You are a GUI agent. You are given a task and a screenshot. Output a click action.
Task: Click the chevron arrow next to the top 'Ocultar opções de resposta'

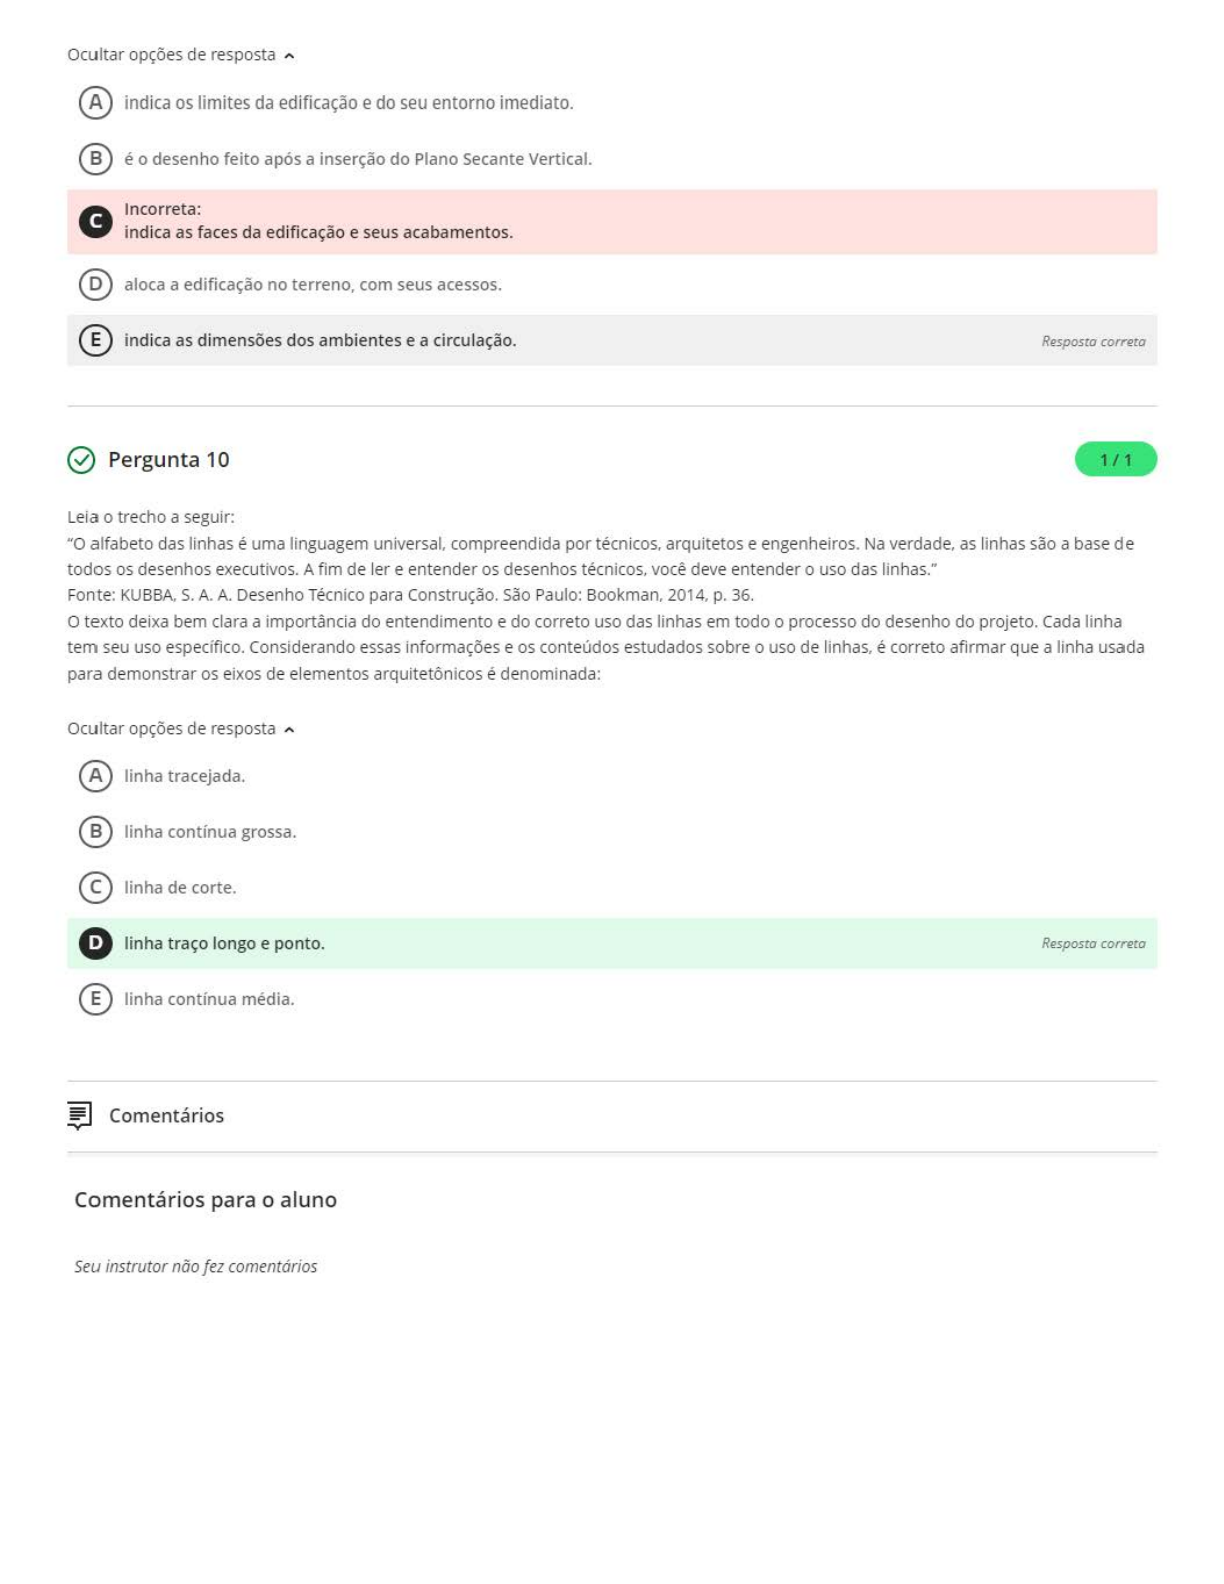click(289, 56)
